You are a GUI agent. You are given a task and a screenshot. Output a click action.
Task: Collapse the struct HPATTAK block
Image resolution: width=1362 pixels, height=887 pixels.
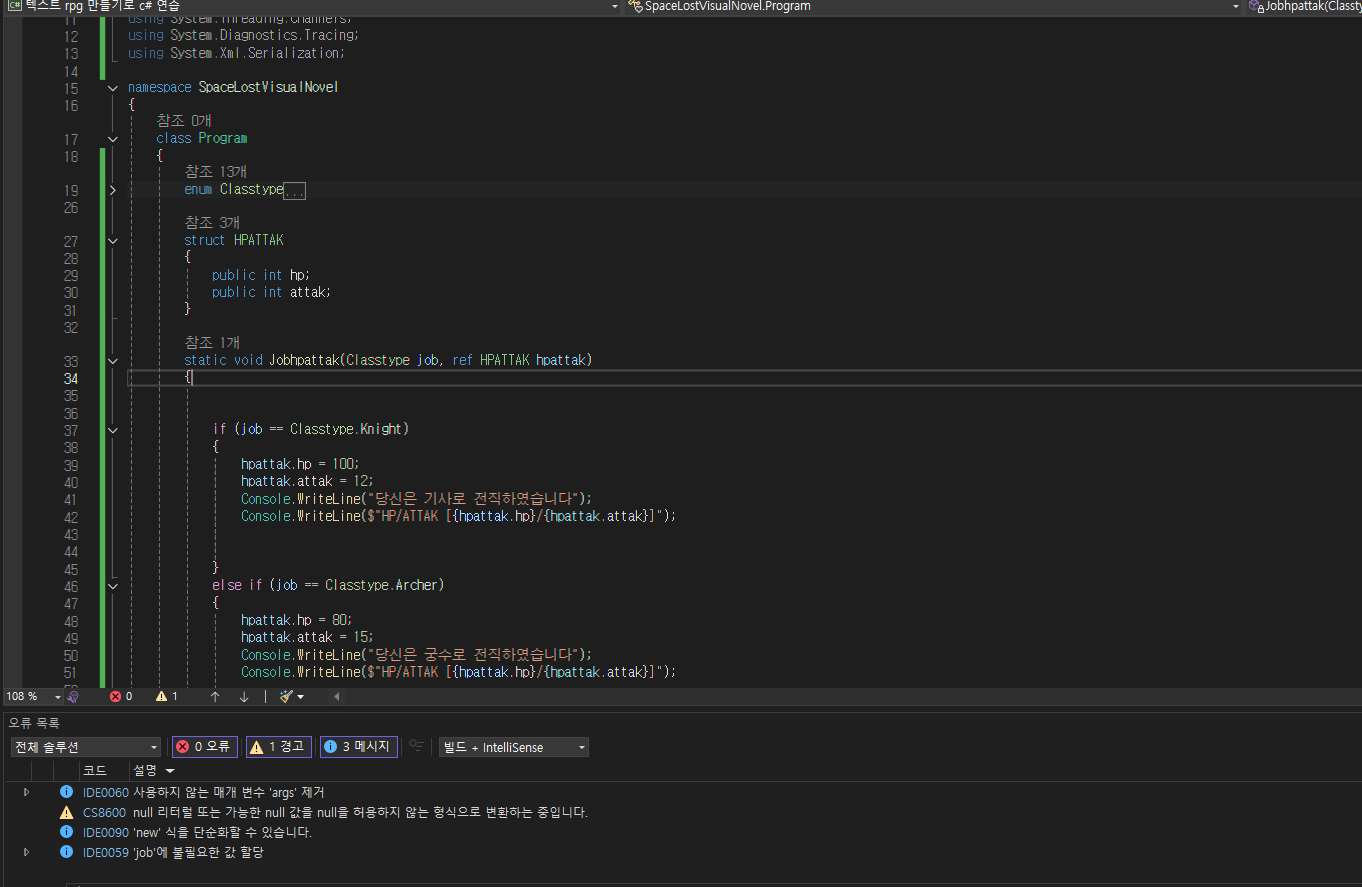point(113,241)
